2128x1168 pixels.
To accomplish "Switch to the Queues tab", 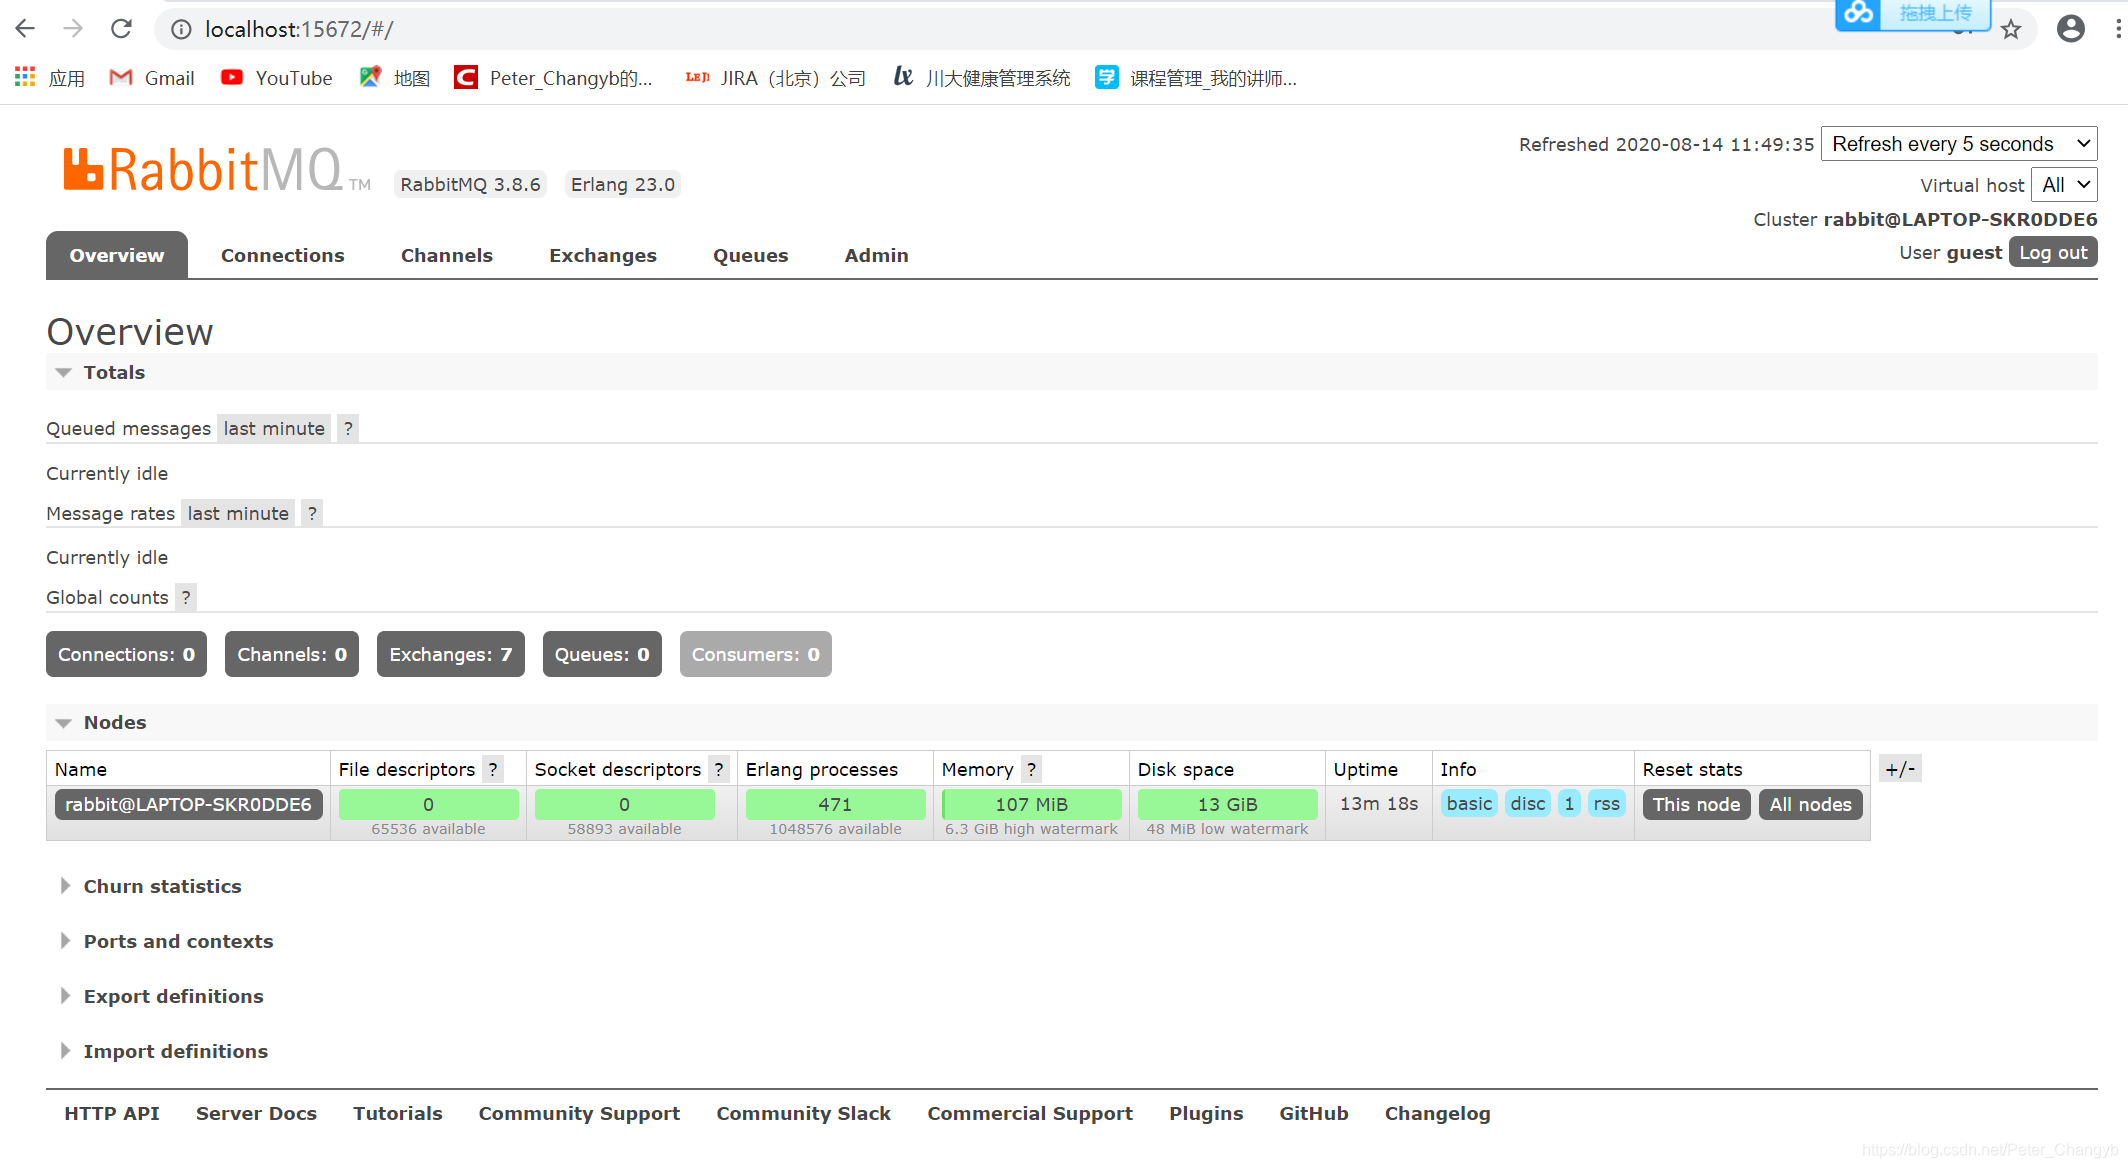I will click(750, 255).
